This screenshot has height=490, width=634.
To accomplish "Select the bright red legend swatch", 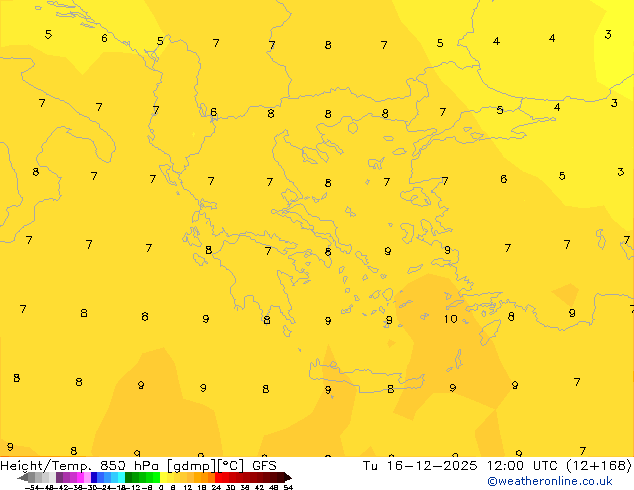I will (x=219, y=477).
